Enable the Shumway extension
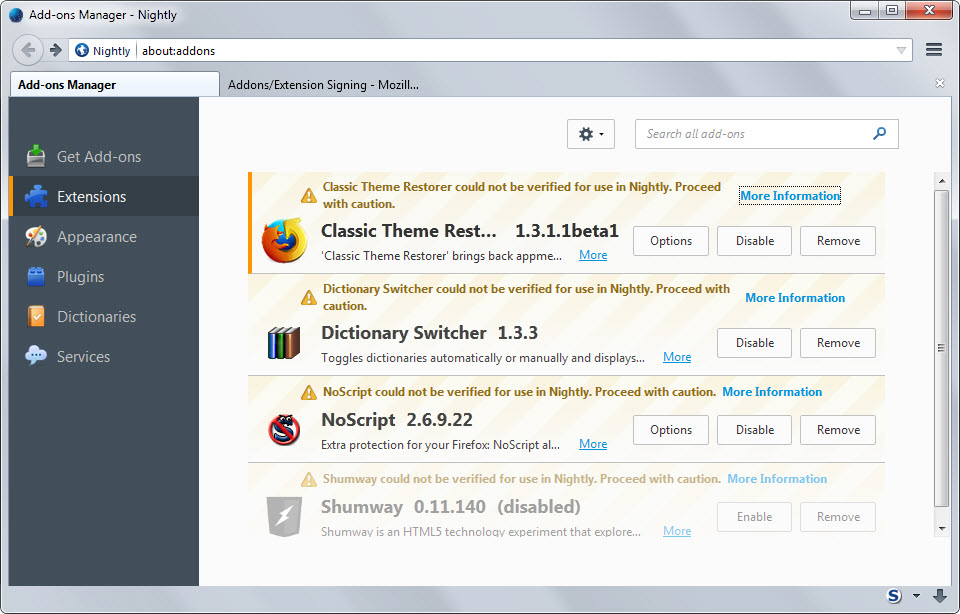 tap(754, 517)
